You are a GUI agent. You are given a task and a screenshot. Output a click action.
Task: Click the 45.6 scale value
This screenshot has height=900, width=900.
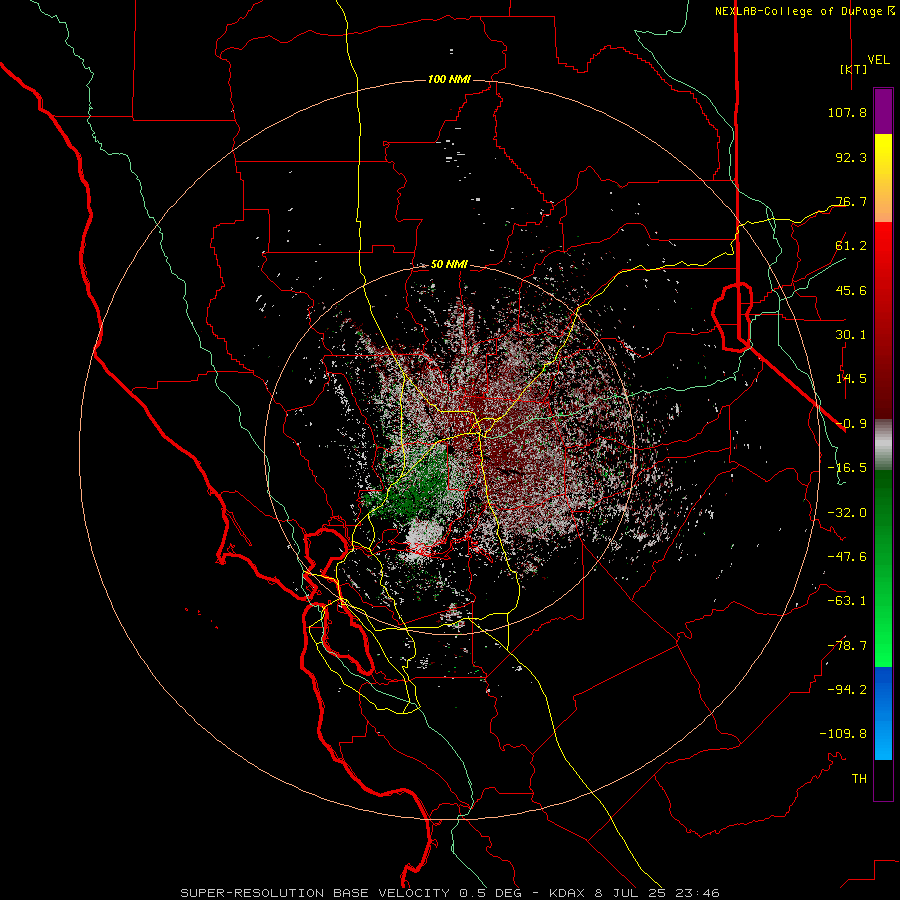851,290
